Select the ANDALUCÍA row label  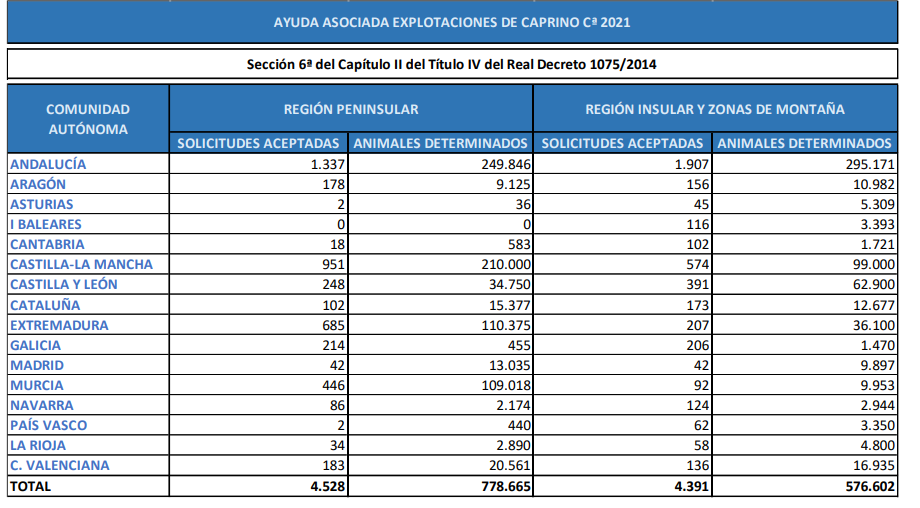tap(48, 164)
